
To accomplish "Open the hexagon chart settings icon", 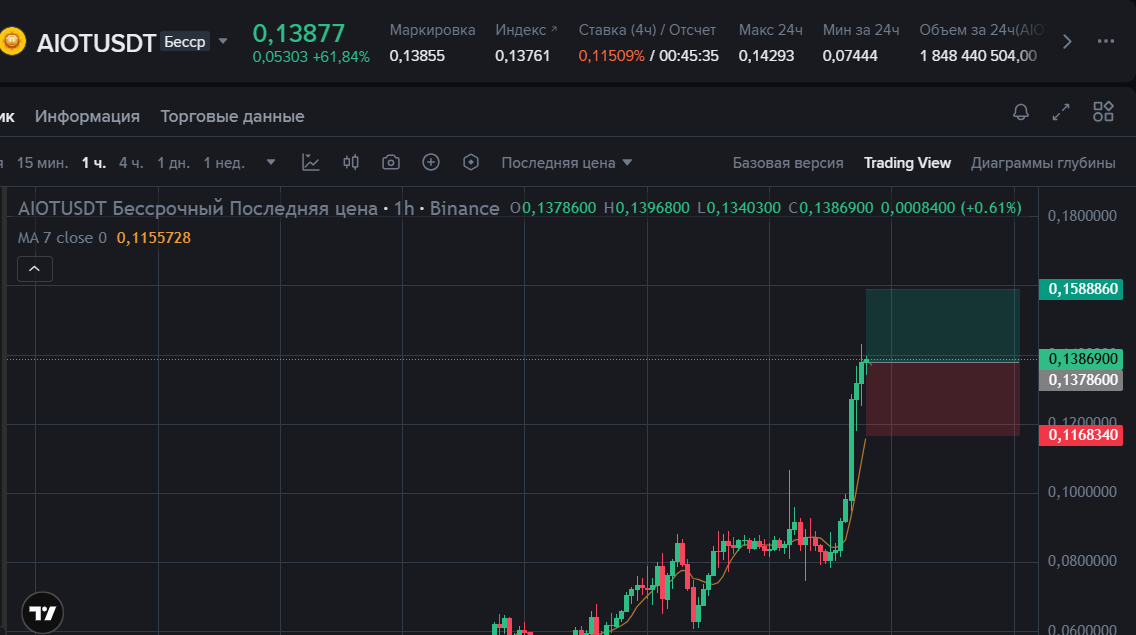I will 471,162.
